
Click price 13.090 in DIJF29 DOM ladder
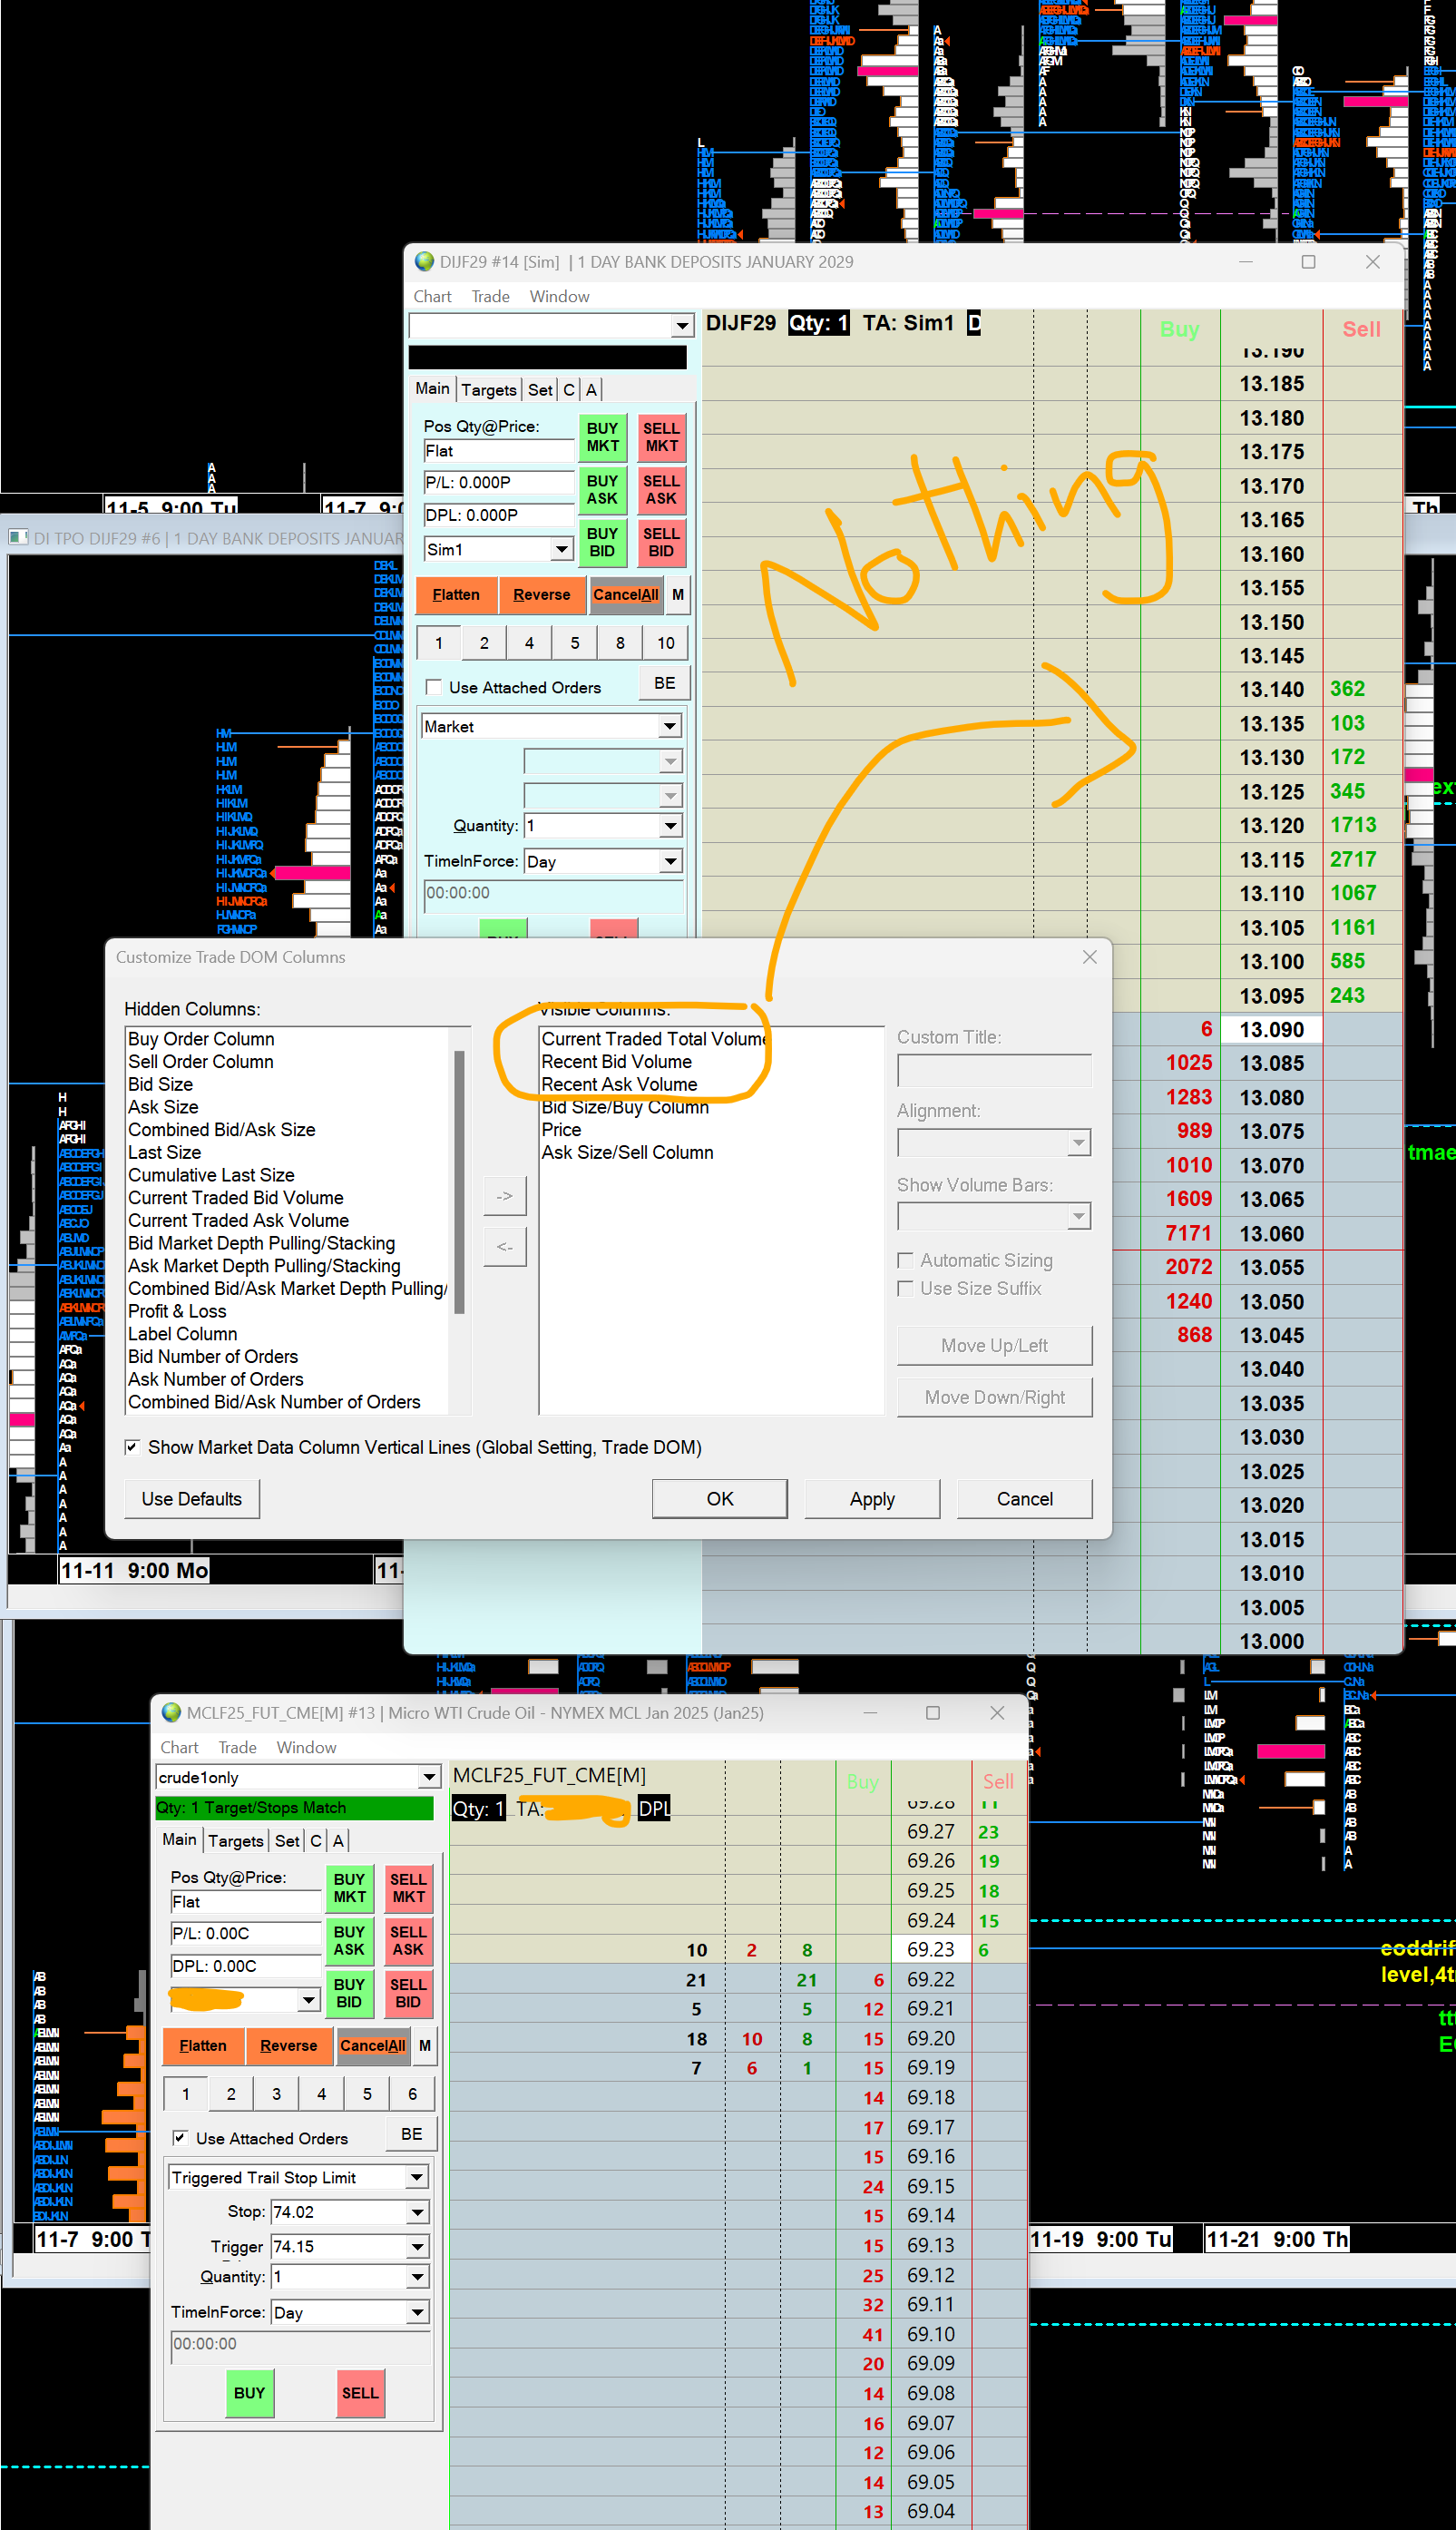click(1271, 1030)
